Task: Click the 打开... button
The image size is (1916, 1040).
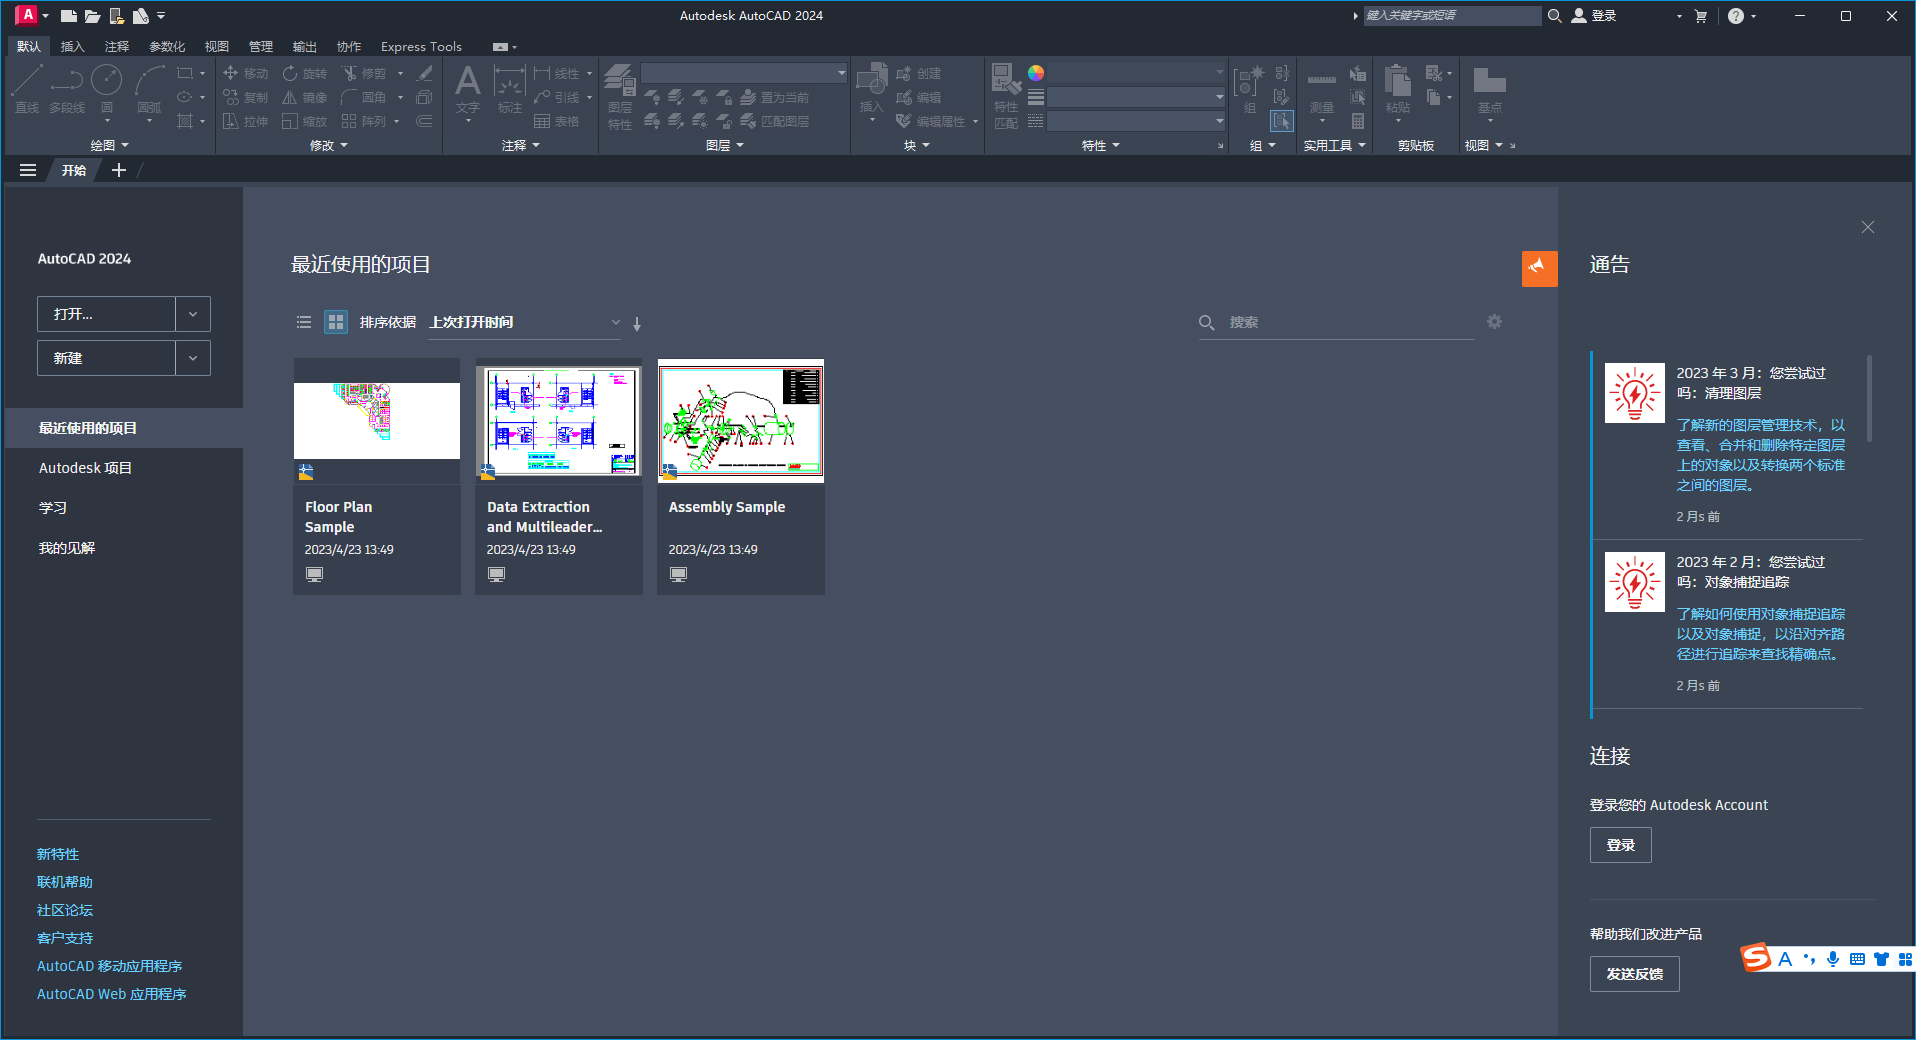Action: [x=106, y=314]
